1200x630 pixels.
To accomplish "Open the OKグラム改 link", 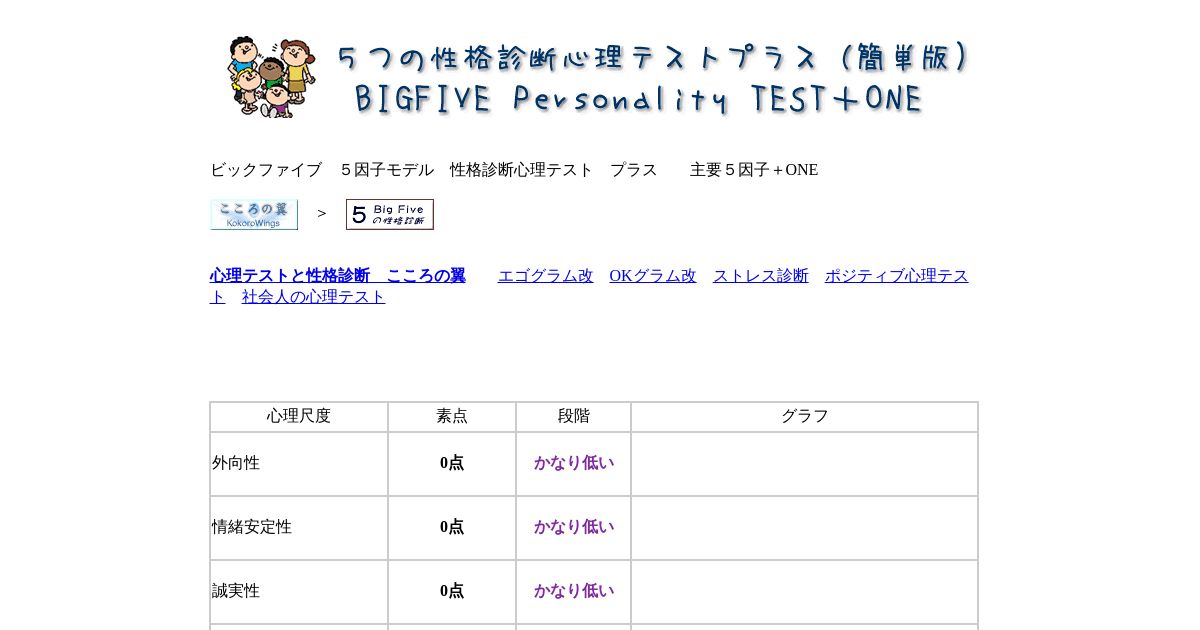I will (653, 276).
